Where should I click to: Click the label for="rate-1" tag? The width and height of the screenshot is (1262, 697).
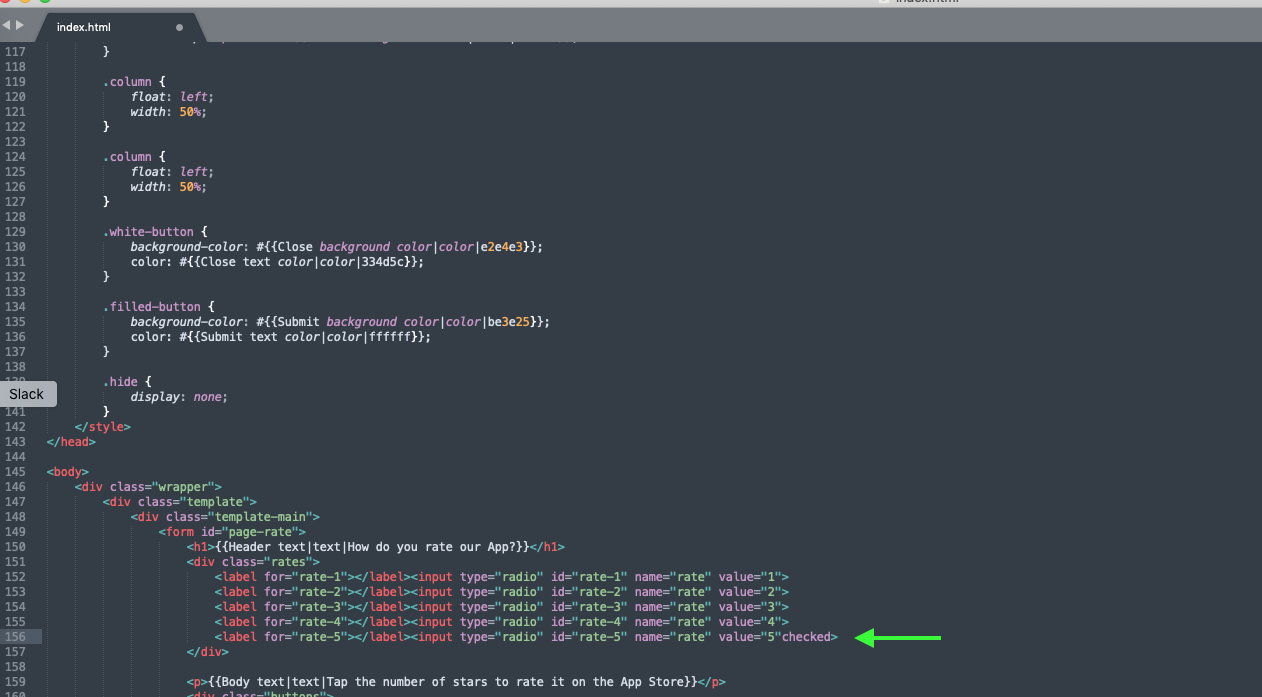[x=284, y=577]
